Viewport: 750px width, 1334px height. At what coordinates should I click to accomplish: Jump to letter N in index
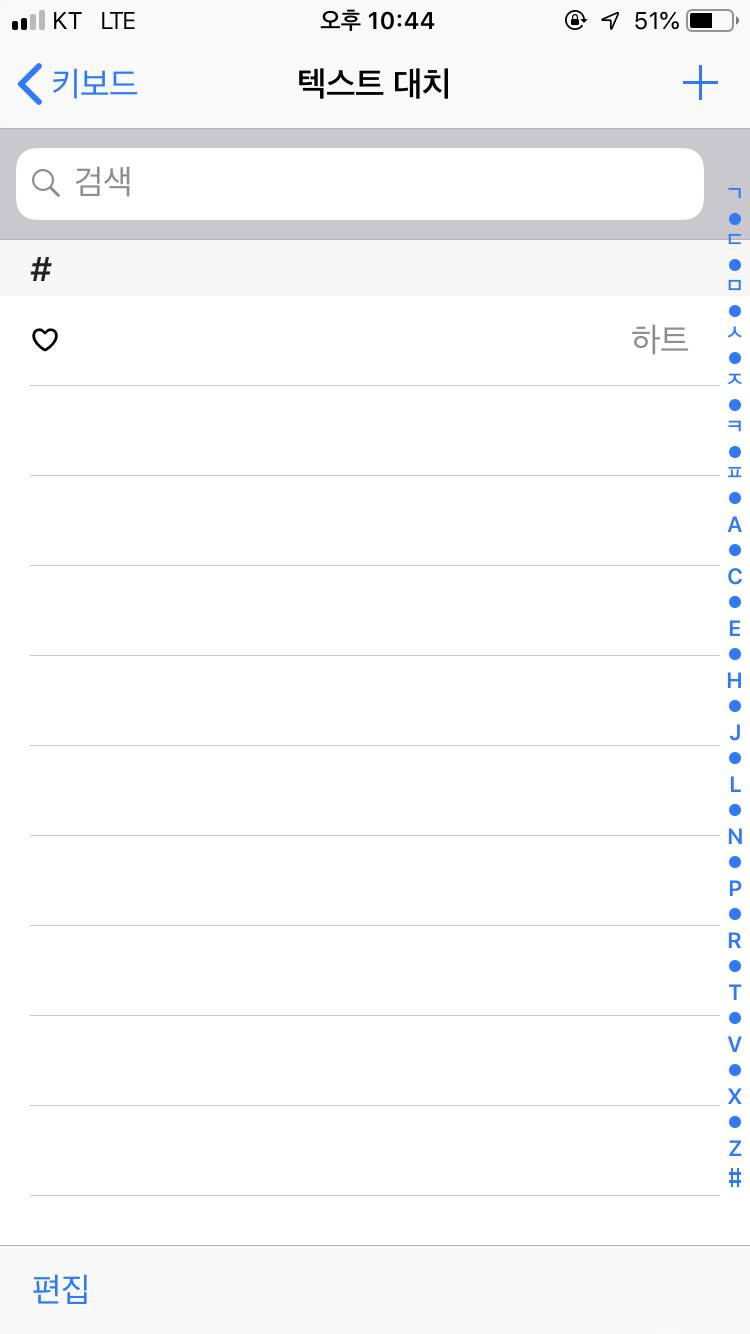pyautogui.click(x=735, y=836)
